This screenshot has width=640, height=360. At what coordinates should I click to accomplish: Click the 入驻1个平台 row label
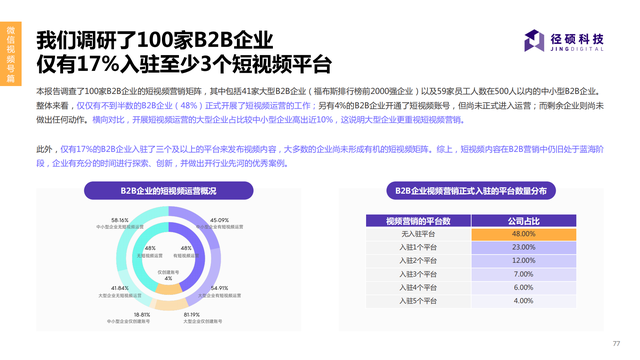(x=418, y=247)
